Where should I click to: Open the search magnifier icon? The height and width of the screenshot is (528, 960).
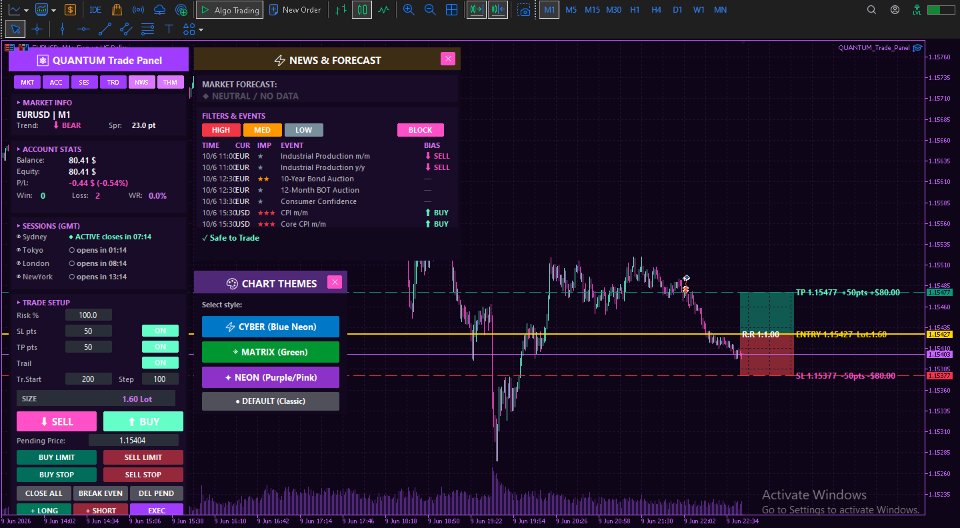pyautogui.click(x=871, y=10)
